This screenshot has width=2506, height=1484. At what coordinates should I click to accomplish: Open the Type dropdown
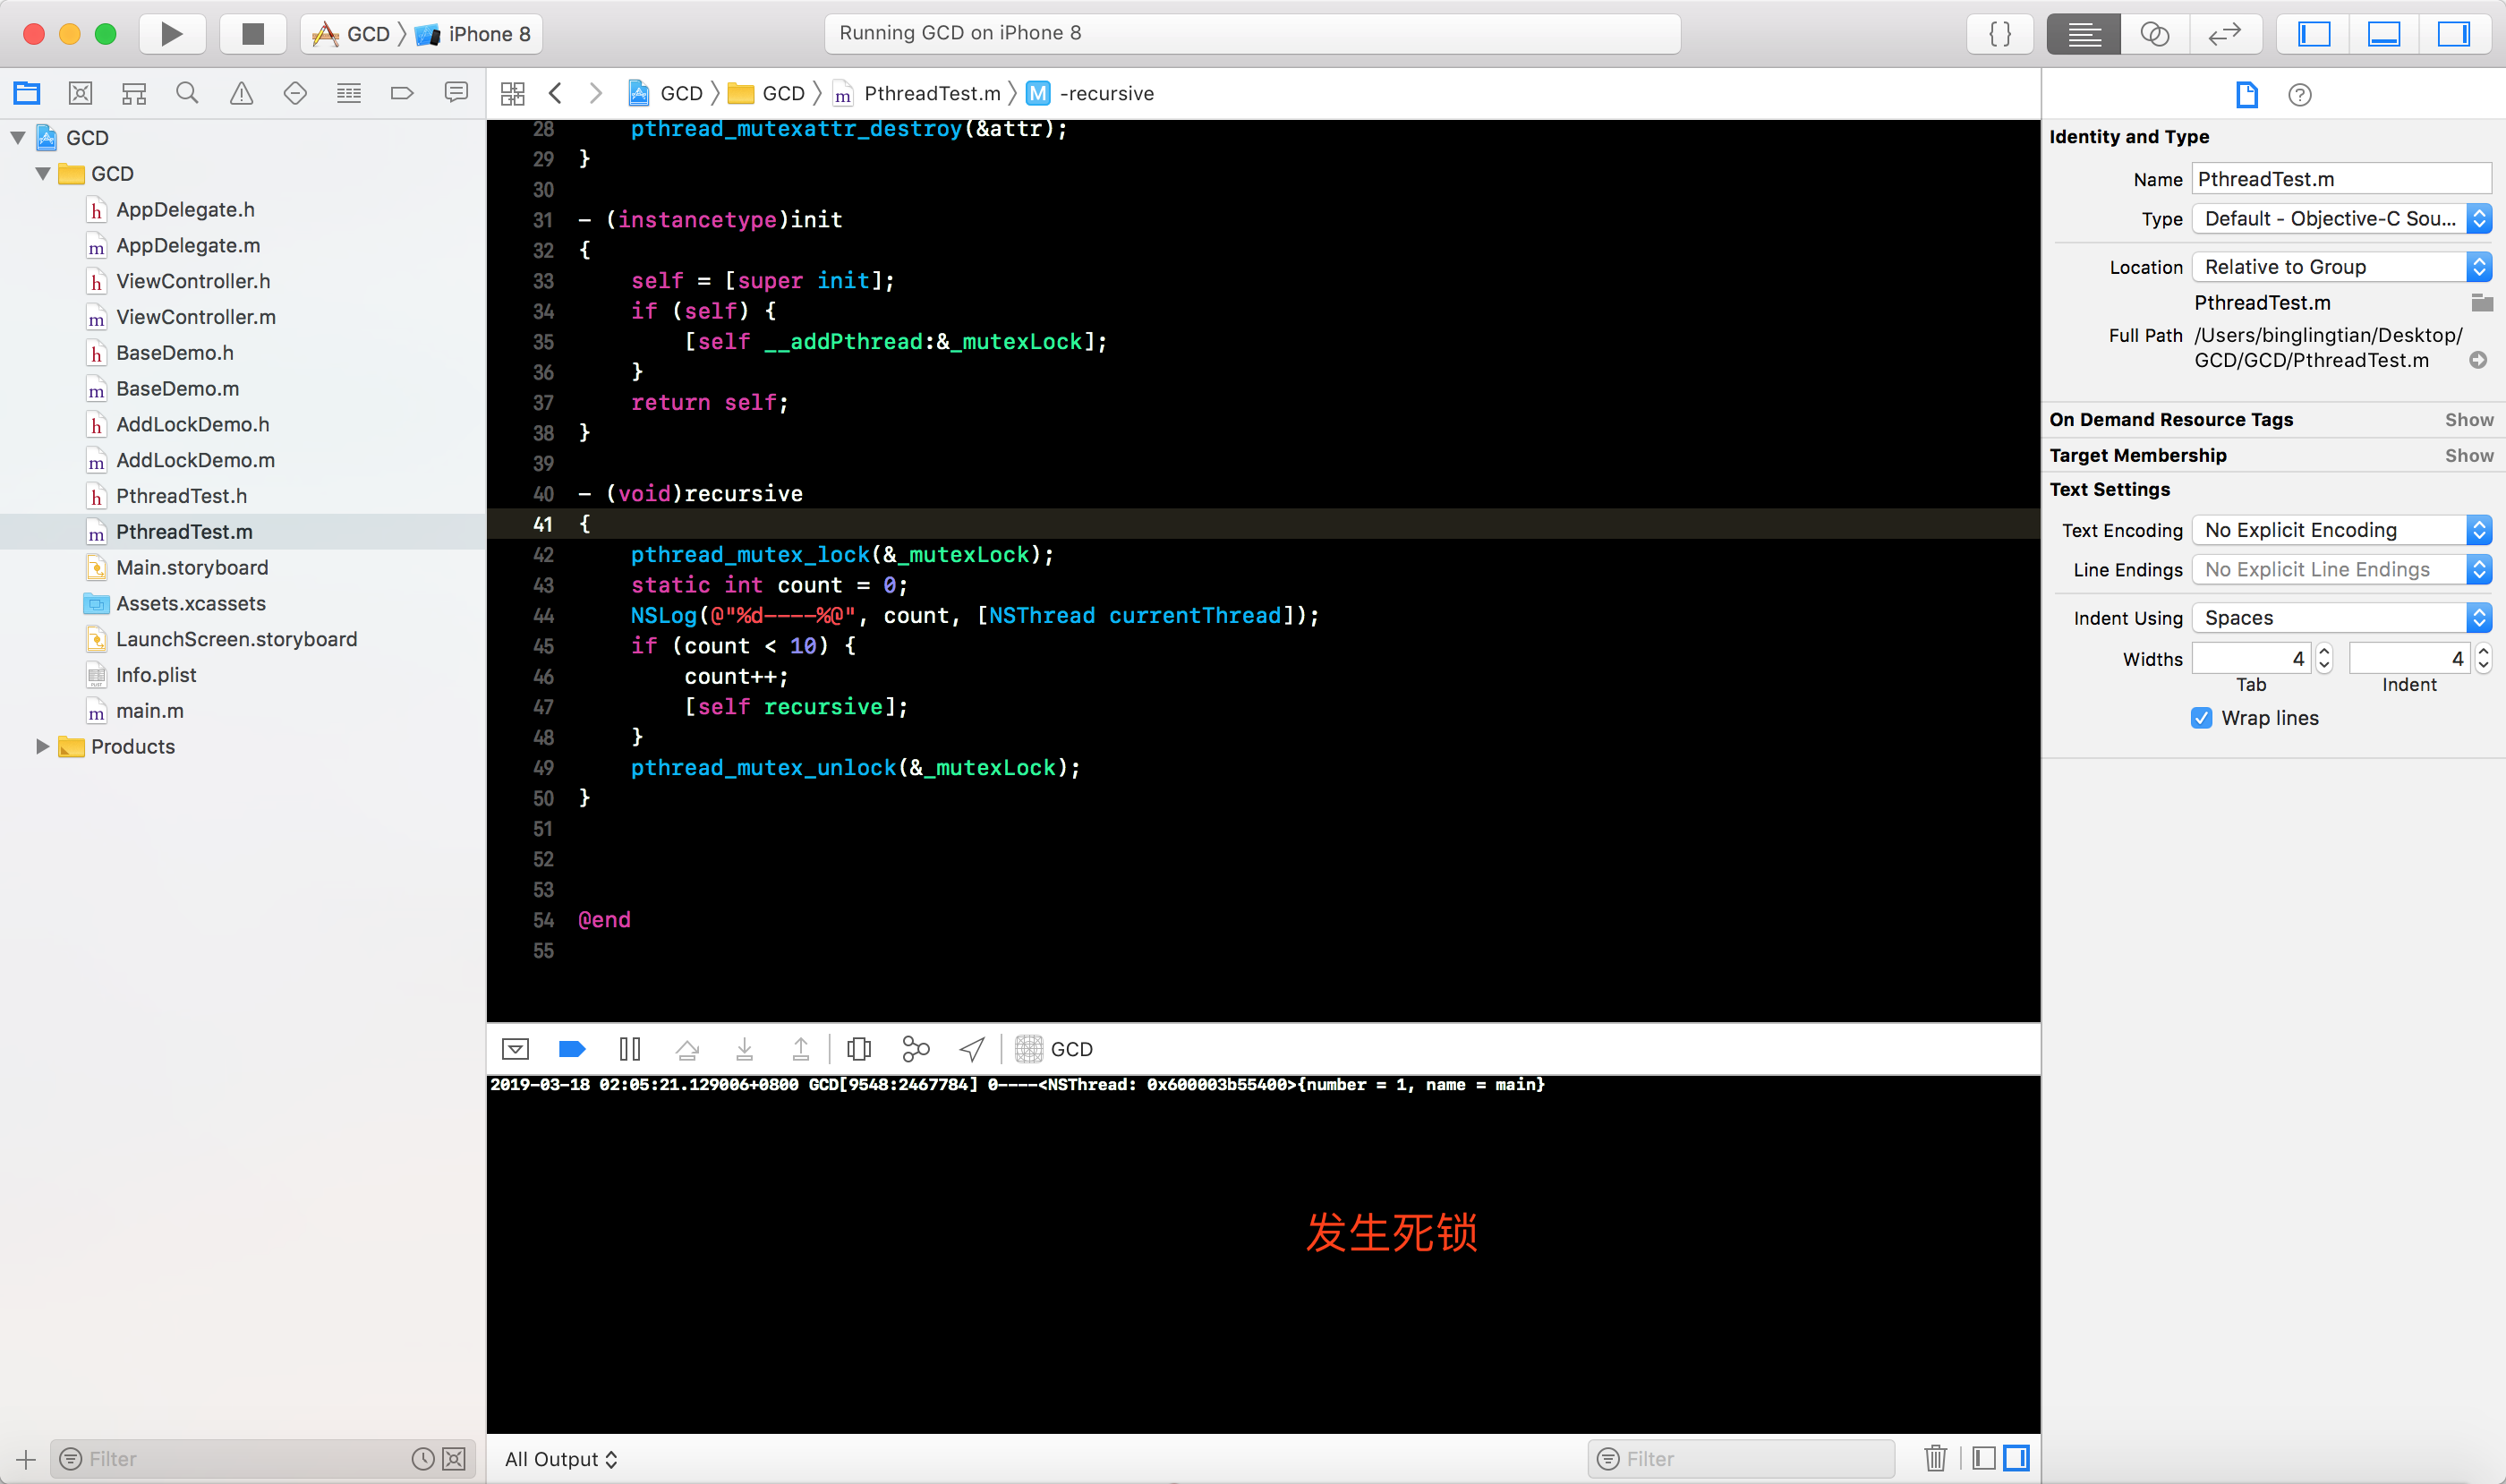click(x=2341, y=219)
